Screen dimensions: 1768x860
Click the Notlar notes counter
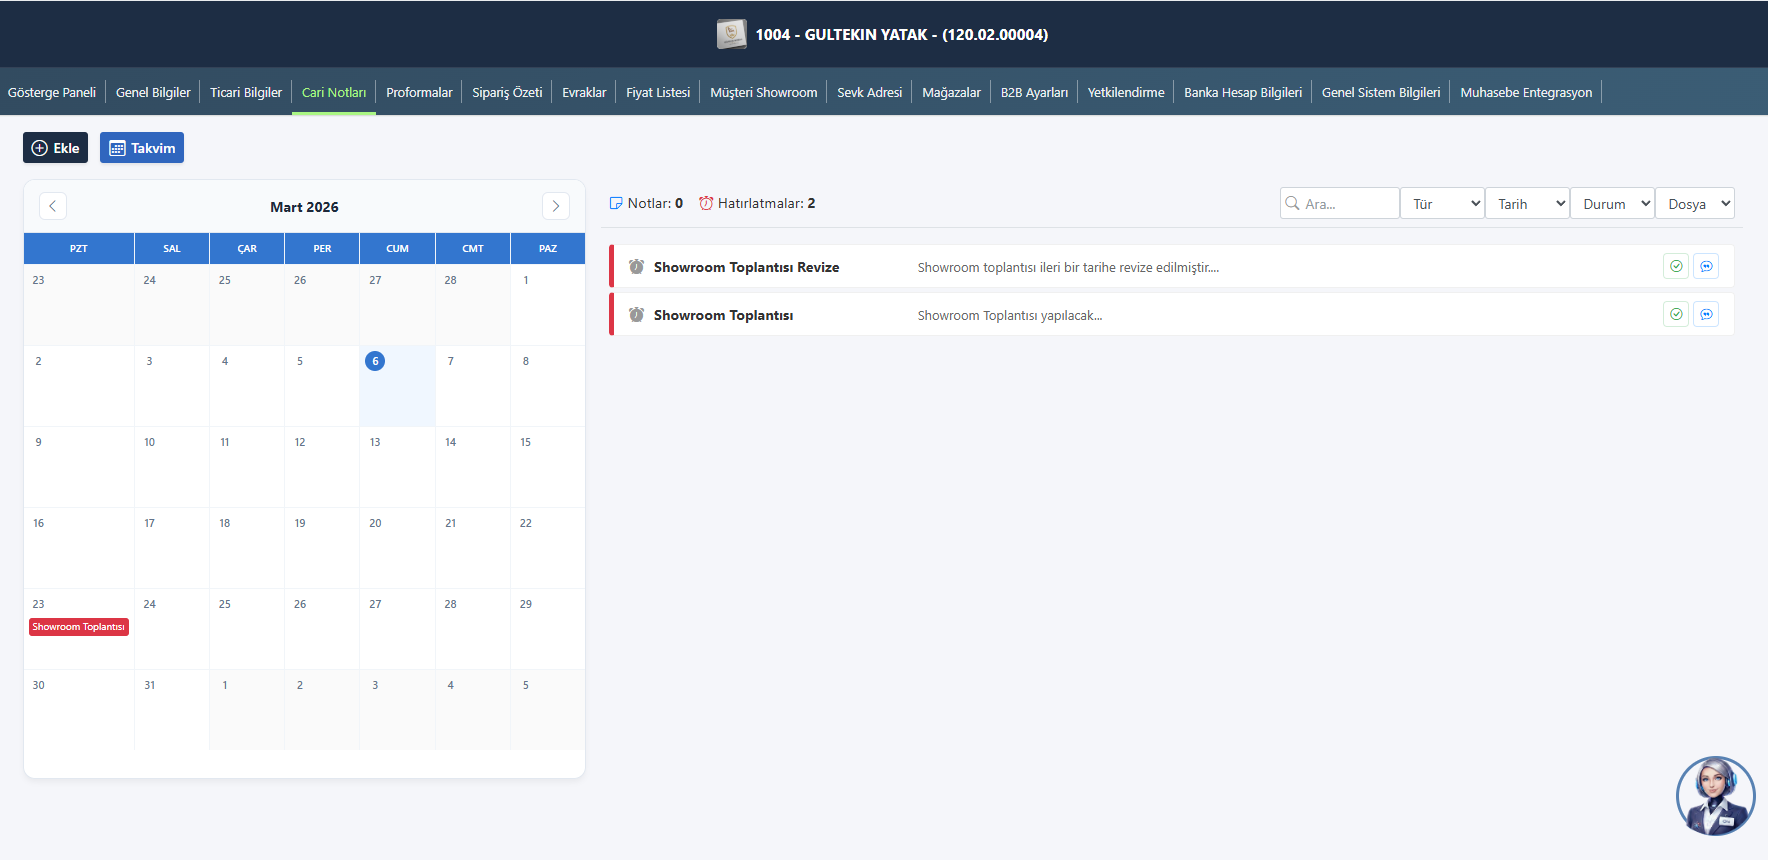click(646, 203)
